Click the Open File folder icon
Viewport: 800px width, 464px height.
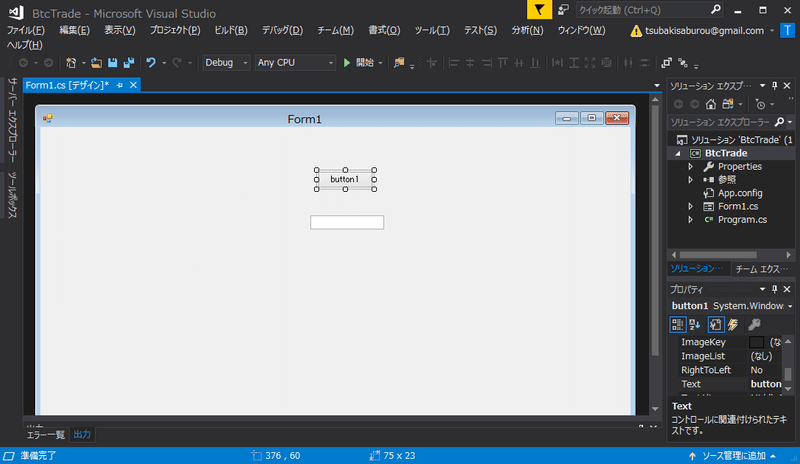tap(96, 63)
